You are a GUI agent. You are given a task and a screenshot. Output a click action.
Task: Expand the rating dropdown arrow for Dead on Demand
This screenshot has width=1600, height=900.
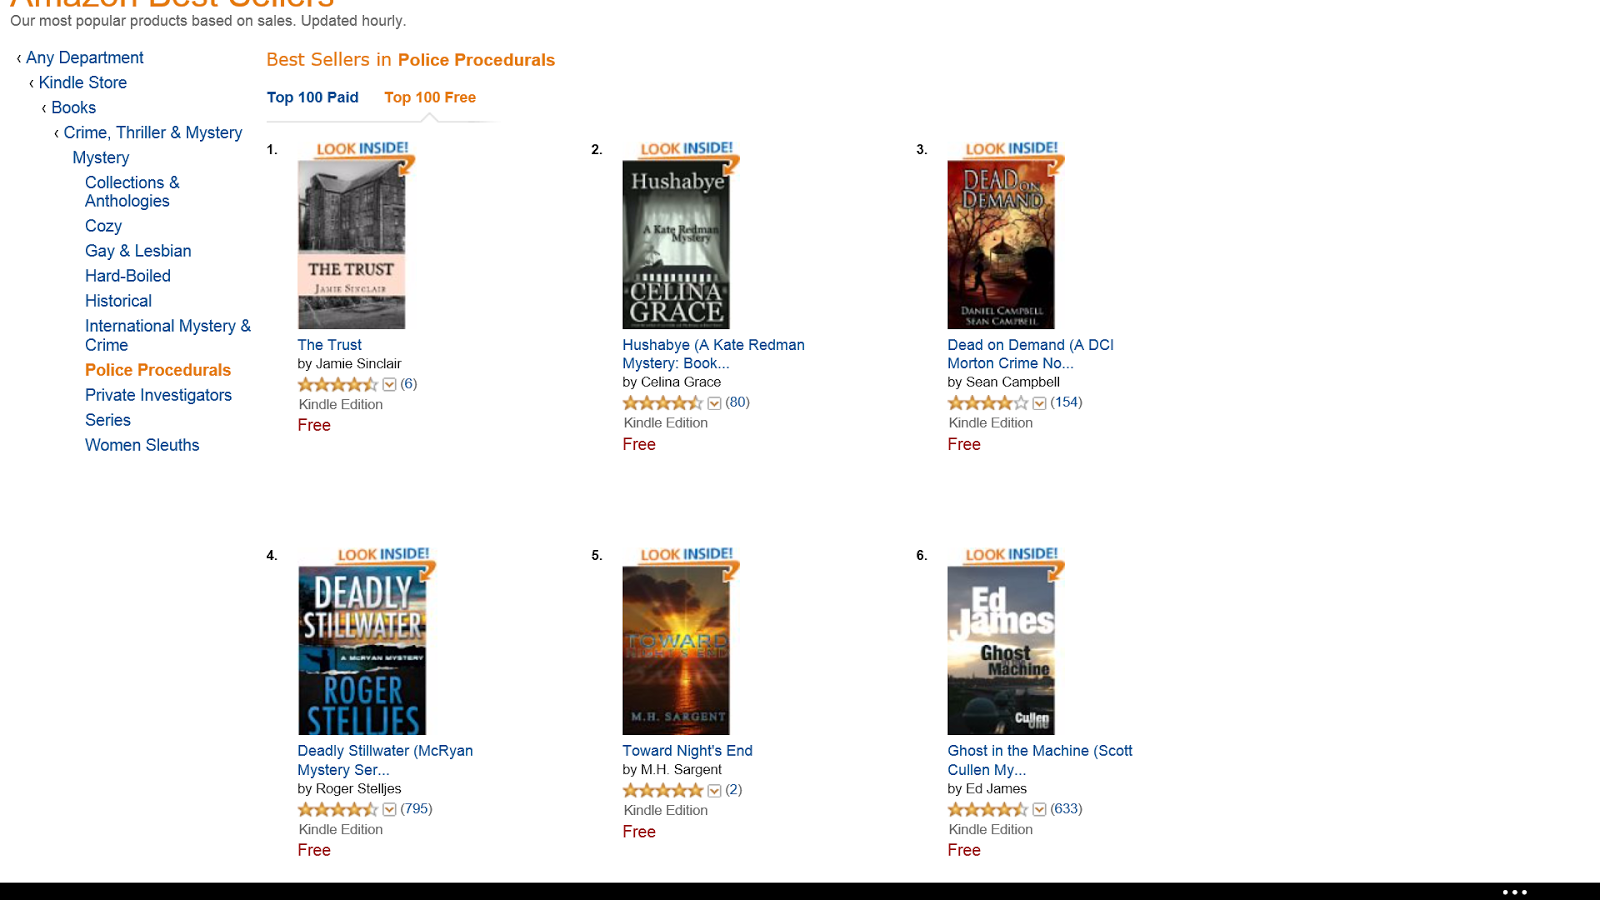1039,404
